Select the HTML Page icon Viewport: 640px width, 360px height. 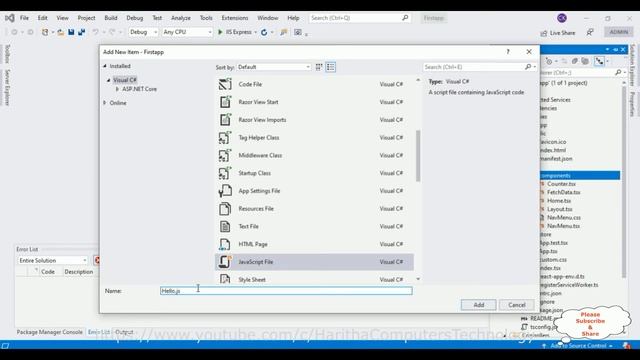point(225,244)
